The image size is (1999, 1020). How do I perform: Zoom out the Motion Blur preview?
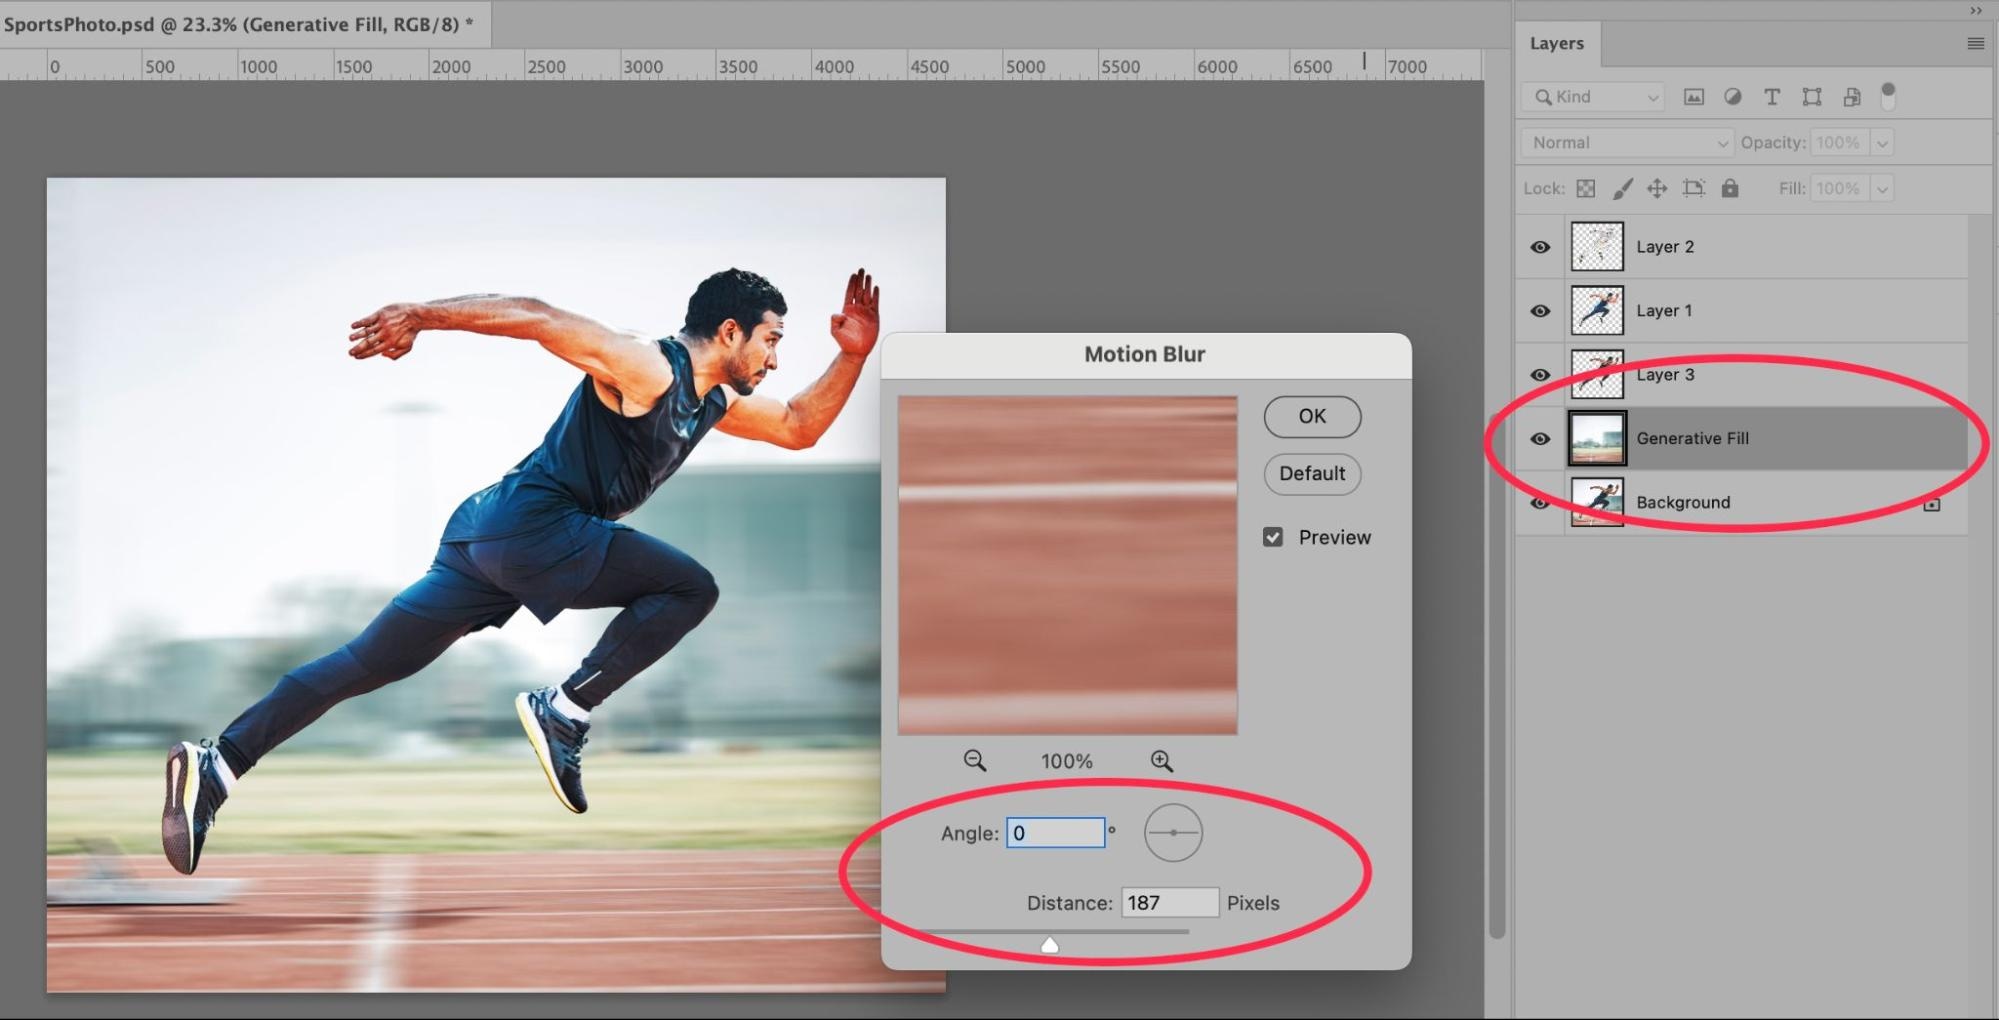[x=974, y=761]
